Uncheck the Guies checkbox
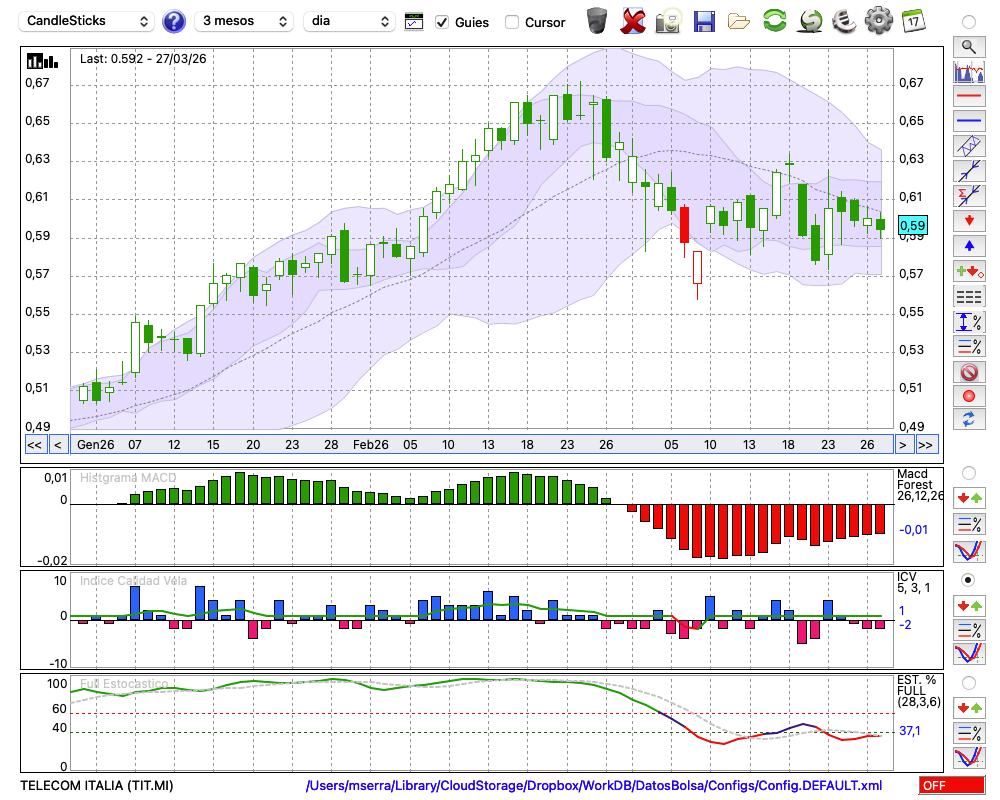The height and width of the screenshot is (800, 1000). coord(442,22)
